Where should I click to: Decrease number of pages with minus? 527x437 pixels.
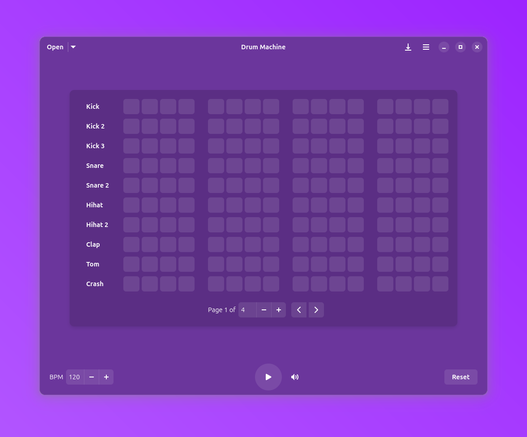point(264,310)
